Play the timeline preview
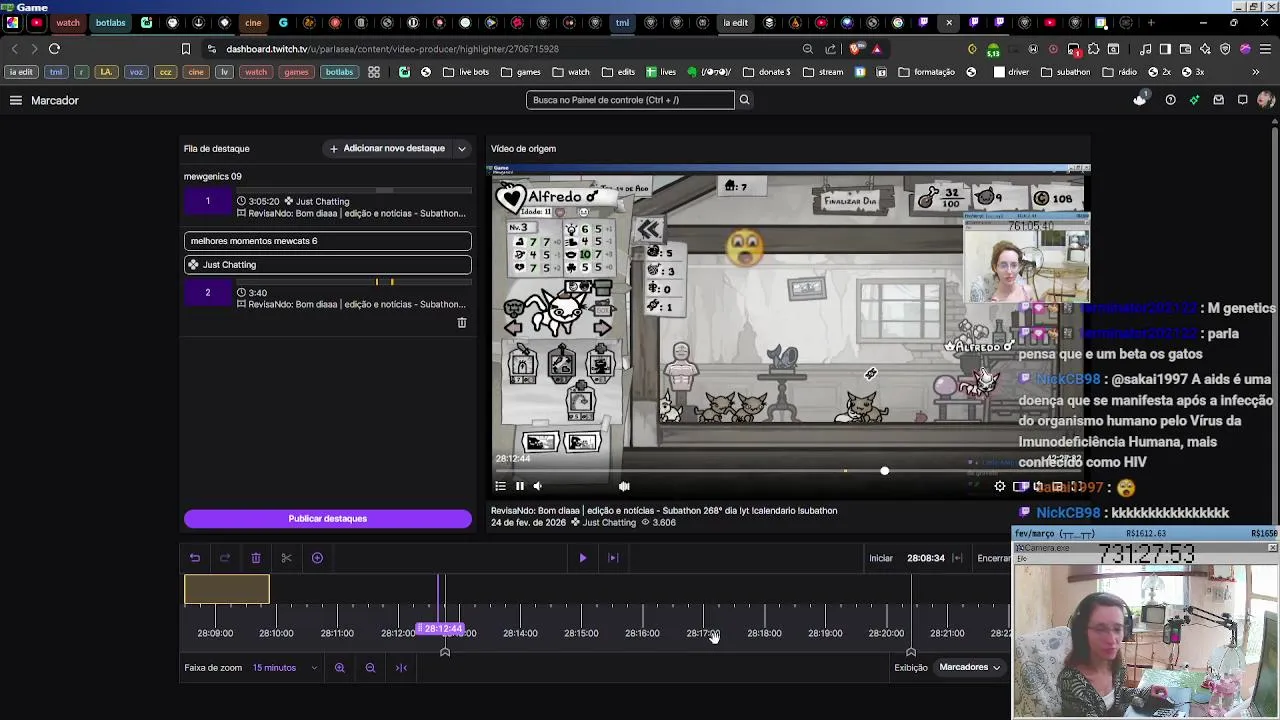Image resolution: width=1280 pixels, height=720 pixels. coord(583,558)
